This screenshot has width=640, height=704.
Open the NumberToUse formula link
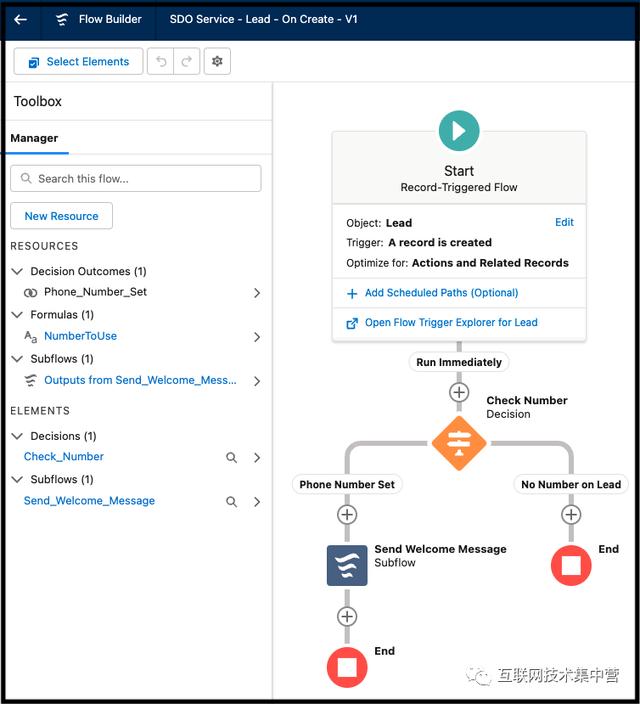point(80,336)
